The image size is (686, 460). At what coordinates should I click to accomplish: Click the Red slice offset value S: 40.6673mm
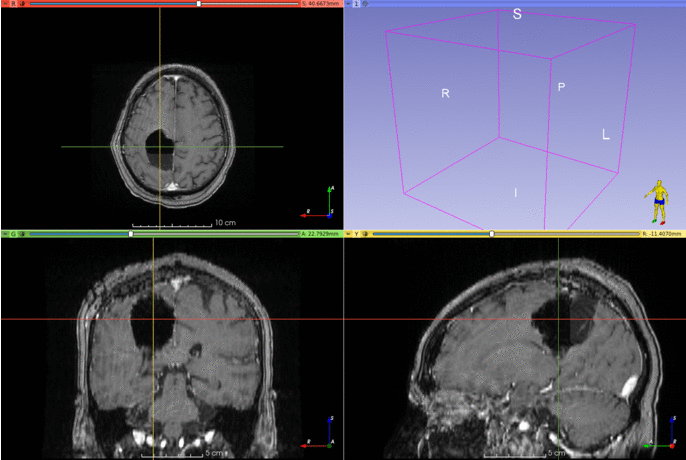(321, 4)
